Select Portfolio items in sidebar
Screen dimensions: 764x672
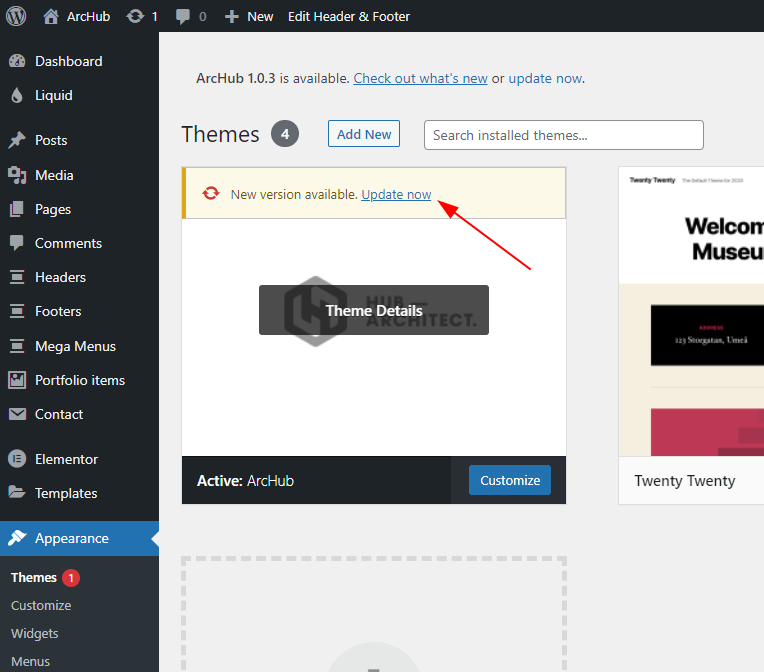click(x=79, y=380)
